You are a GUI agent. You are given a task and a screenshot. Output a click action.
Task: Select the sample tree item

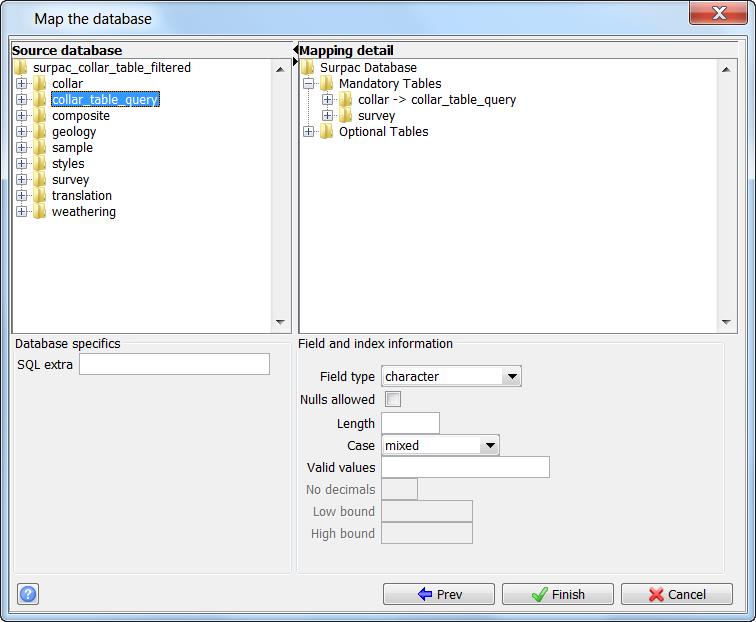(72, 148)
